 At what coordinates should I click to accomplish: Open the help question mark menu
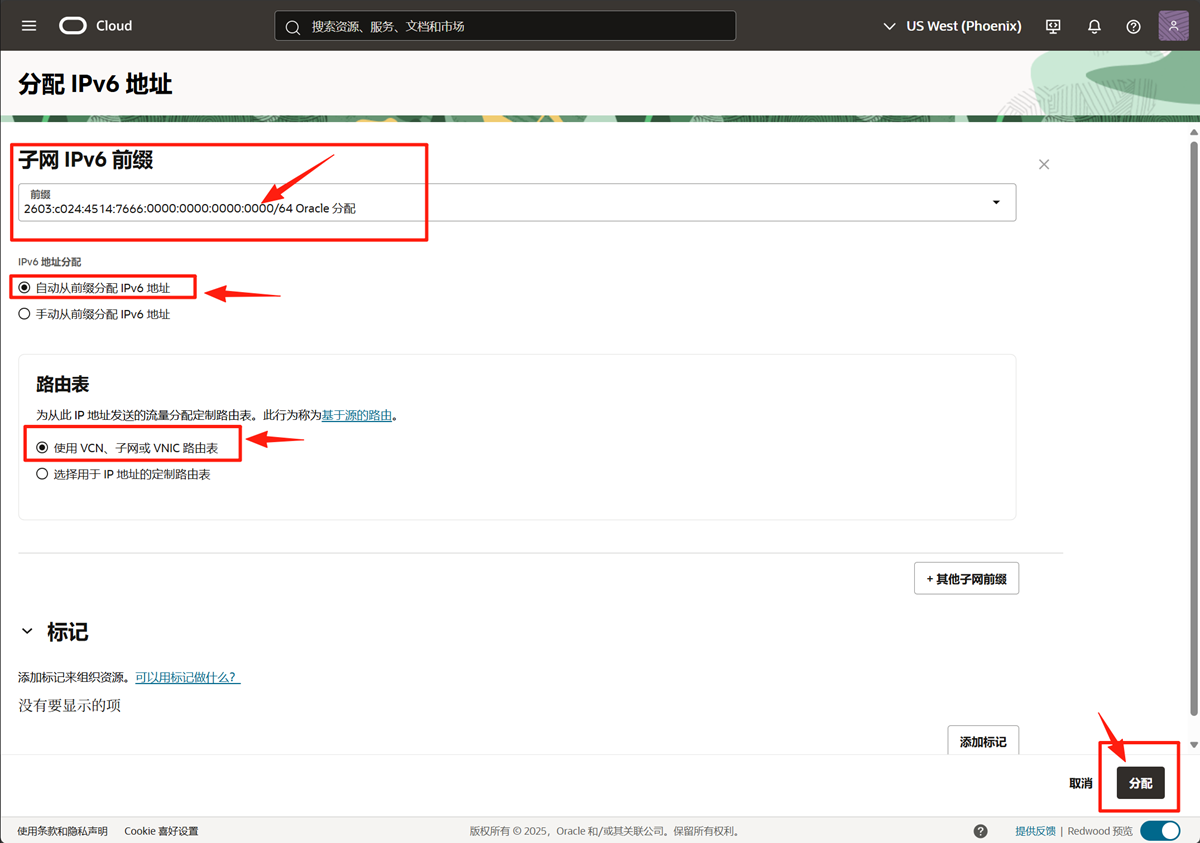[1133, 27]
